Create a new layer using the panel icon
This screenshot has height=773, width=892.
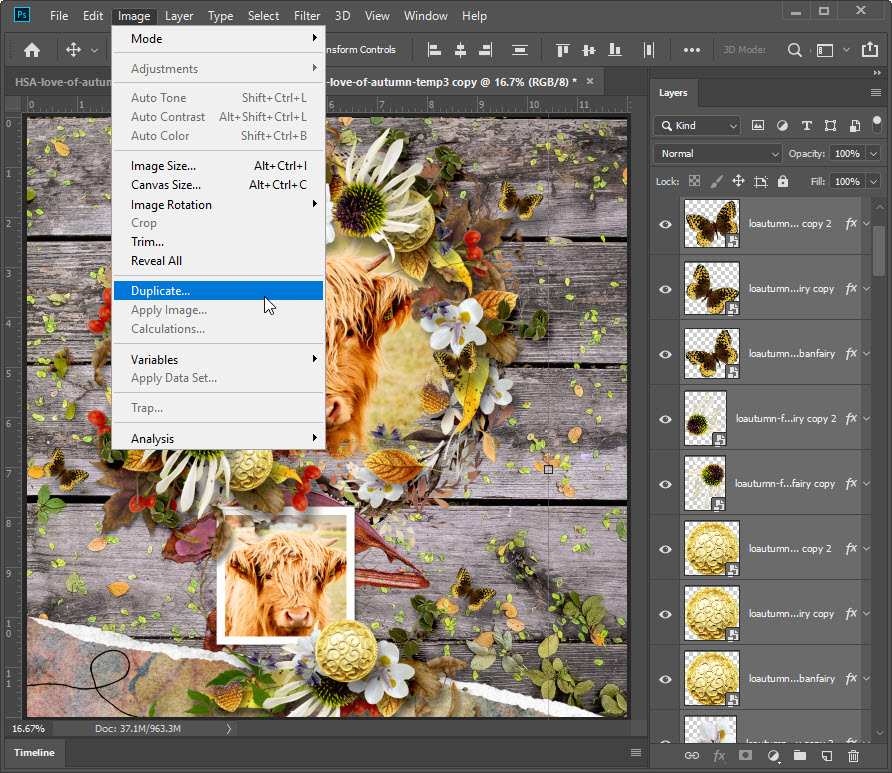(x=826, y=756)
